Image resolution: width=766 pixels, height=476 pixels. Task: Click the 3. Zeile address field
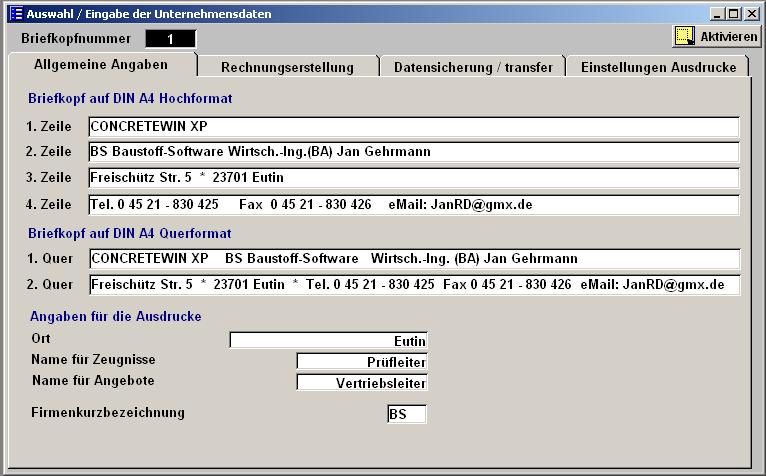point(413,178)
